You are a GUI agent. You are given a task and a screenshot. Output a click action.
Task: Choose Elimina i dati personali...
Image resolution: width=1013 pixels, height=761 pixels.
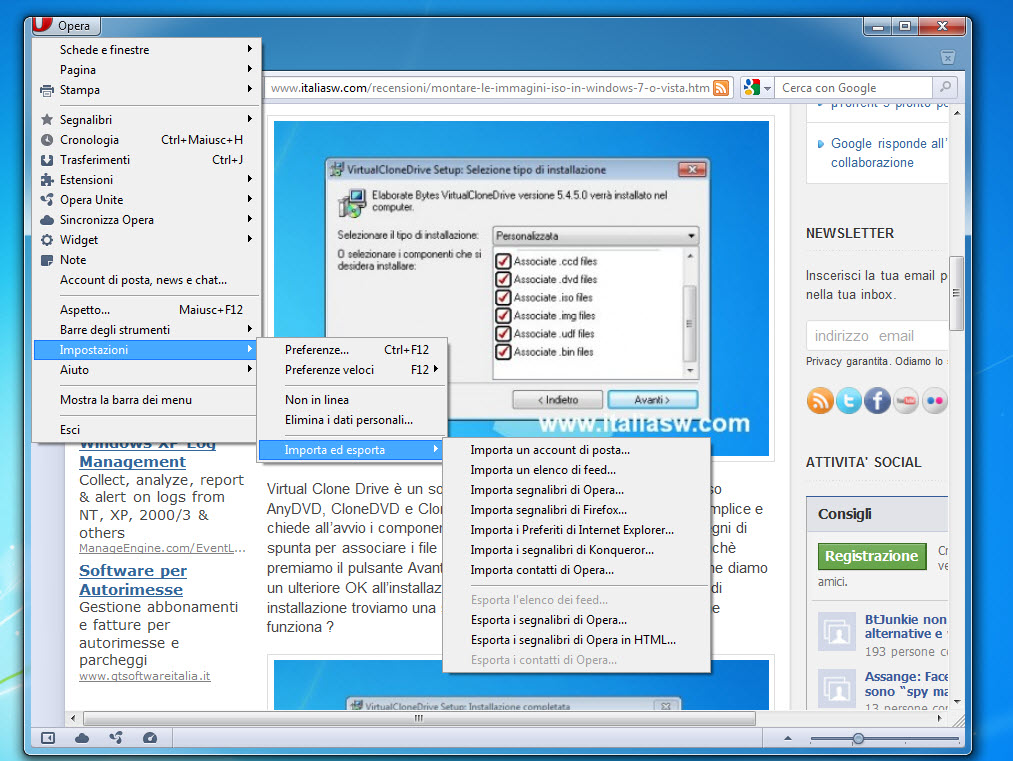pos(352,420)
